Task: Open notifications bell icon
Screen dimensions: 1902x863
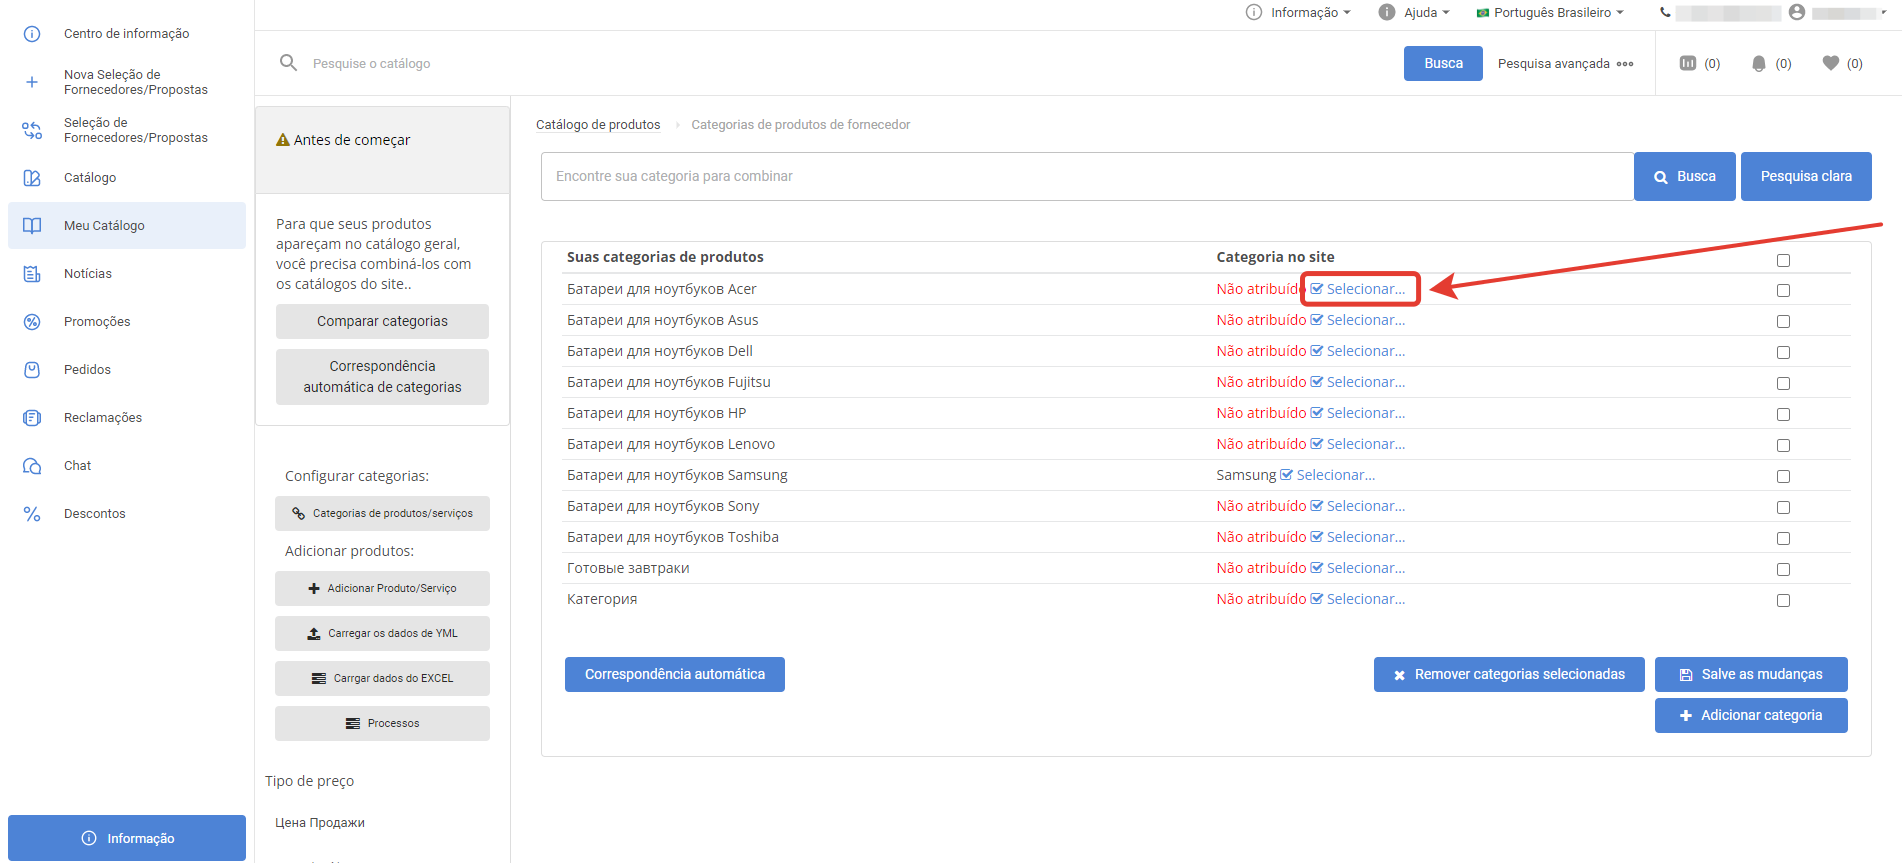Action: pos(1759,63)
